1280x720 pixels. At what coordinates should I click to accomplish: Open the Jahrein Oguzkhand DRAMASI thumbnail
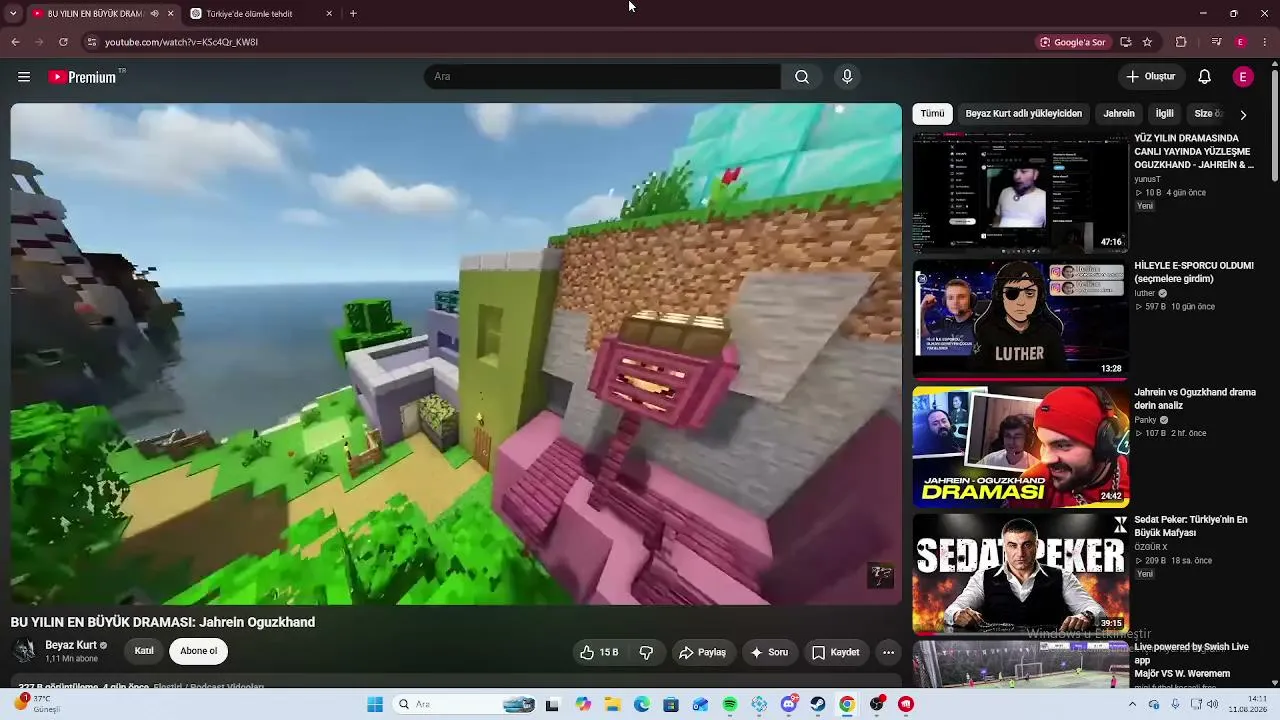click(x=1020, y=446)
